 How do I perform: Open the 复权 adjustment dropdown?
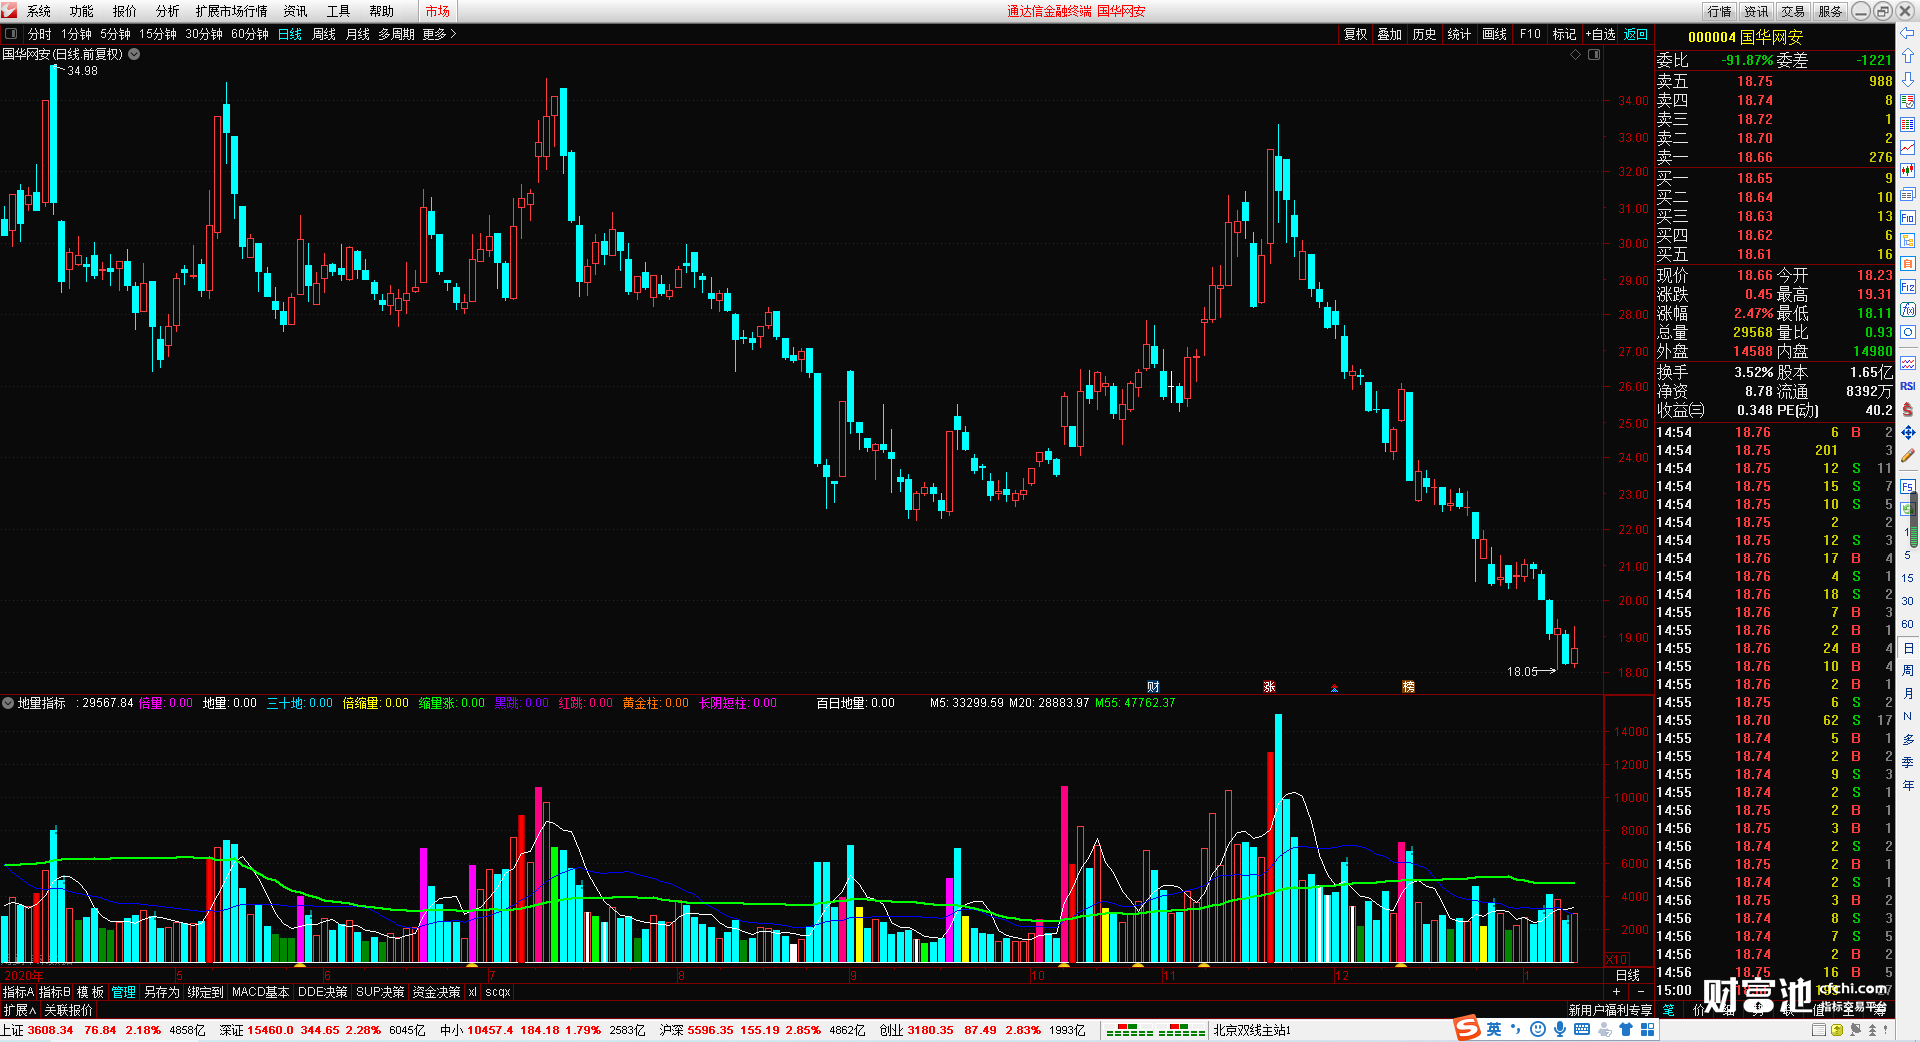coord(1355,34)
